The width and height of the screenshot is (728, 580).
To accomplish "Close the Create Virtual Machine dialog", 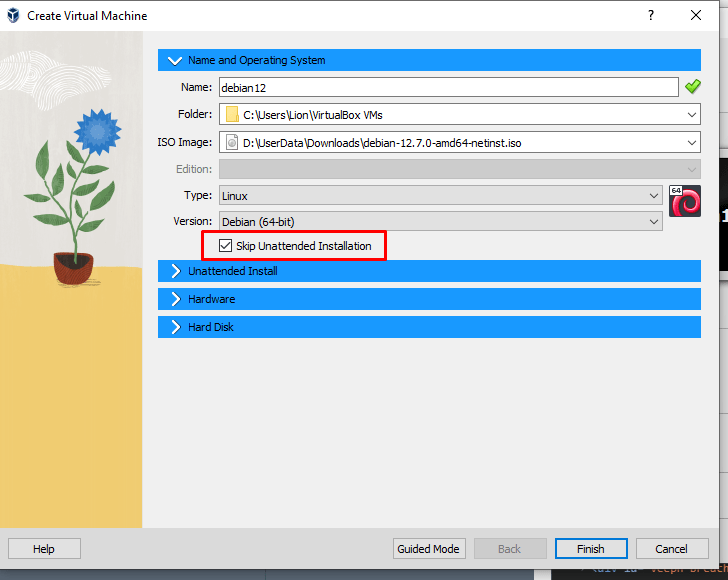I will pyautogui.click(x=696, y=15).
